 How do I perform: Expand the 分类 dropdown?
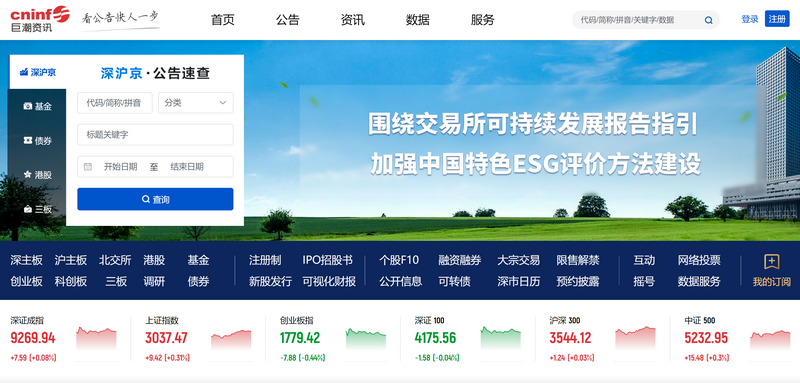pos(196,103)
